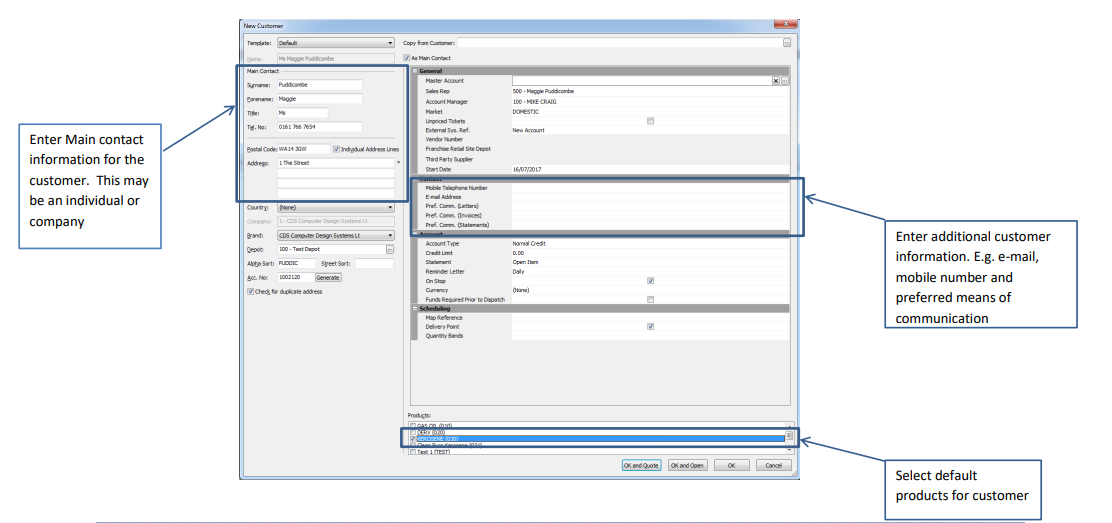Clear the Master Account field with X icon

pos(776,81)
